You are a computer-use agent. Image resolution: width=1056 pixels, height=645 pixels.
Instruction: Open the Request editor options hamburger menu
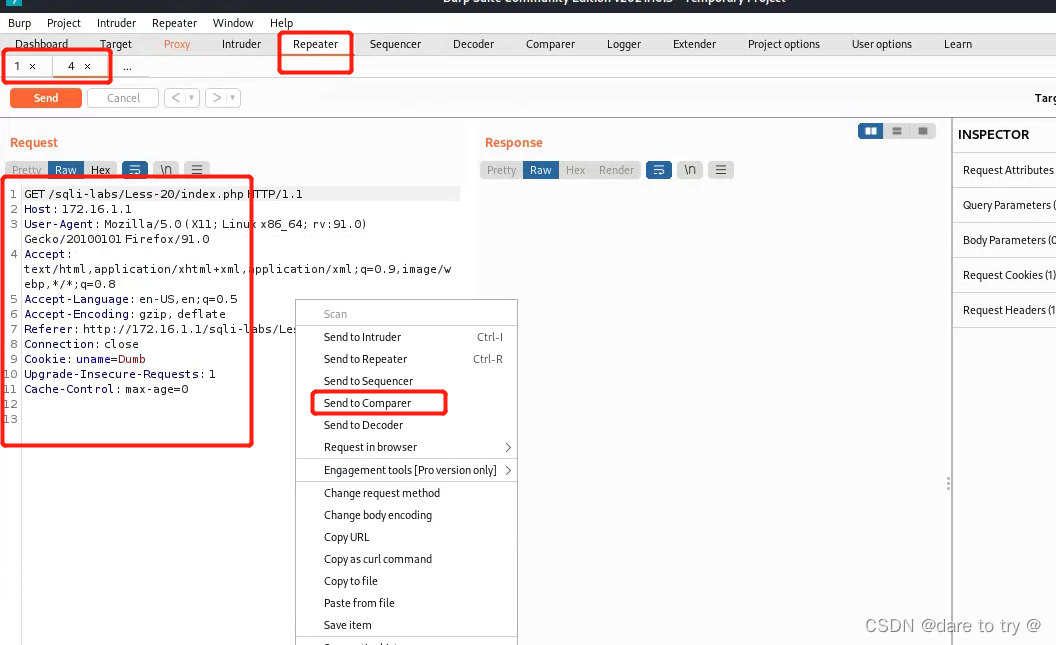point(196,169)
